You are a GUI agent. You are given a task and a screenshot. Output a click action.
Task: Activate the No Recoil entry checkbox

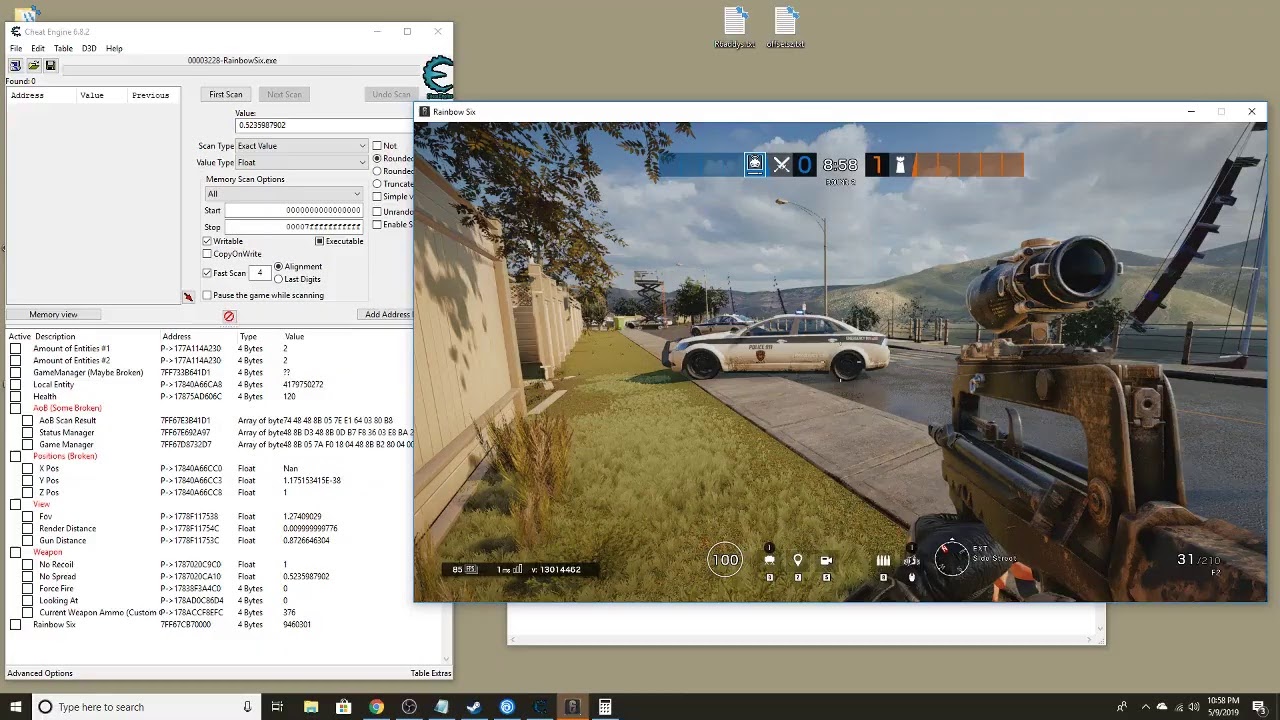[28, 564]
